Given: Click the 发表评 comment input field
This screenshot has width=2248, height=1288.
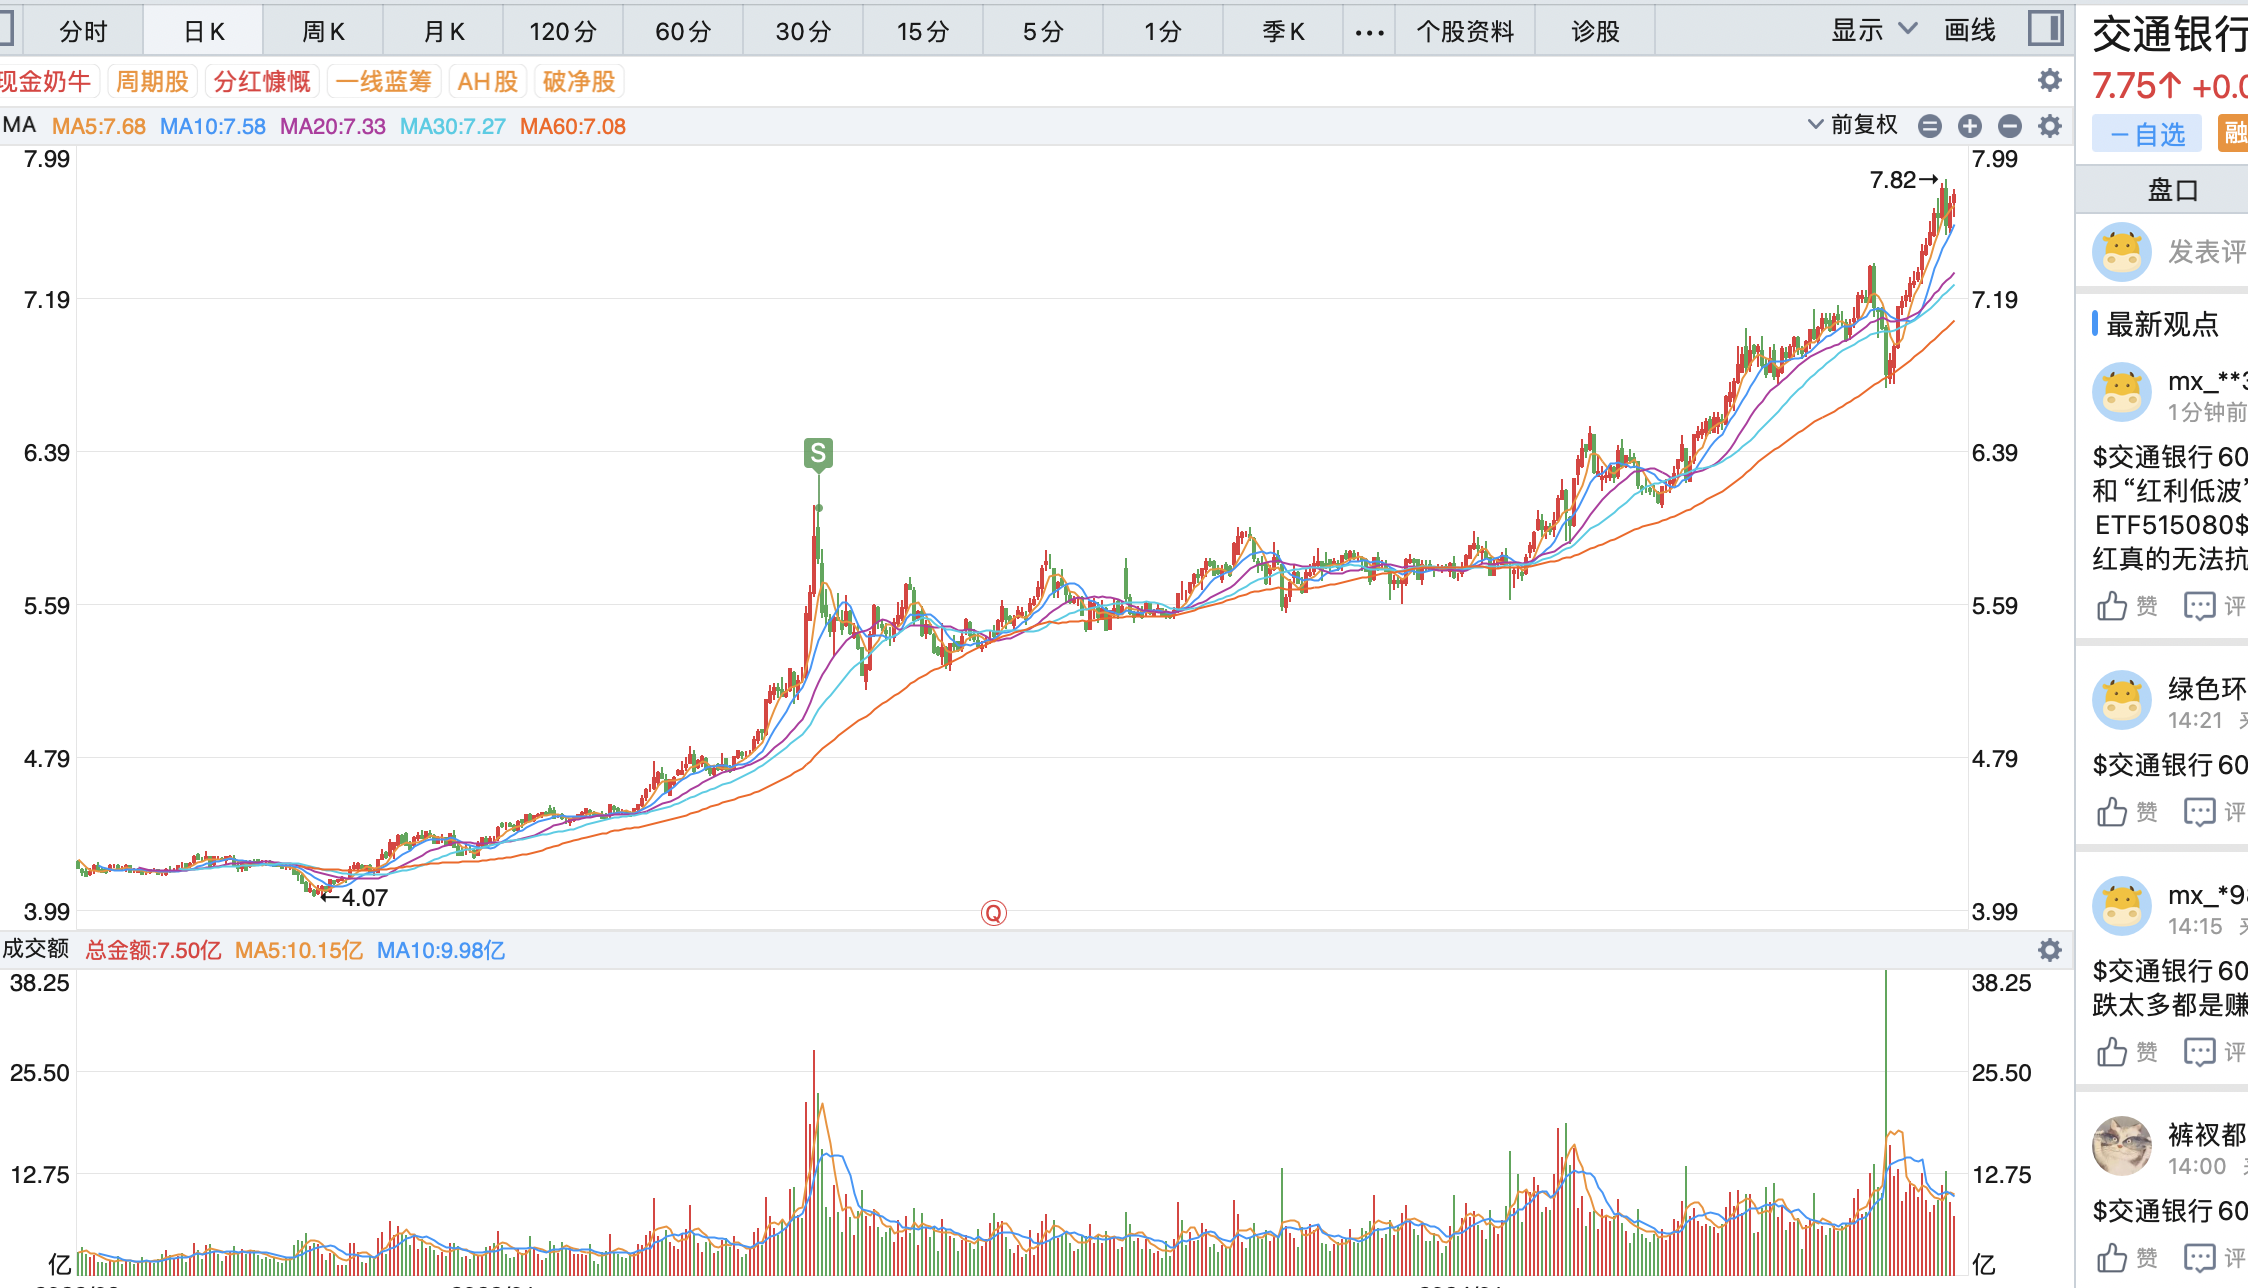Looking at the screenshot, I should pos(2205,252).
